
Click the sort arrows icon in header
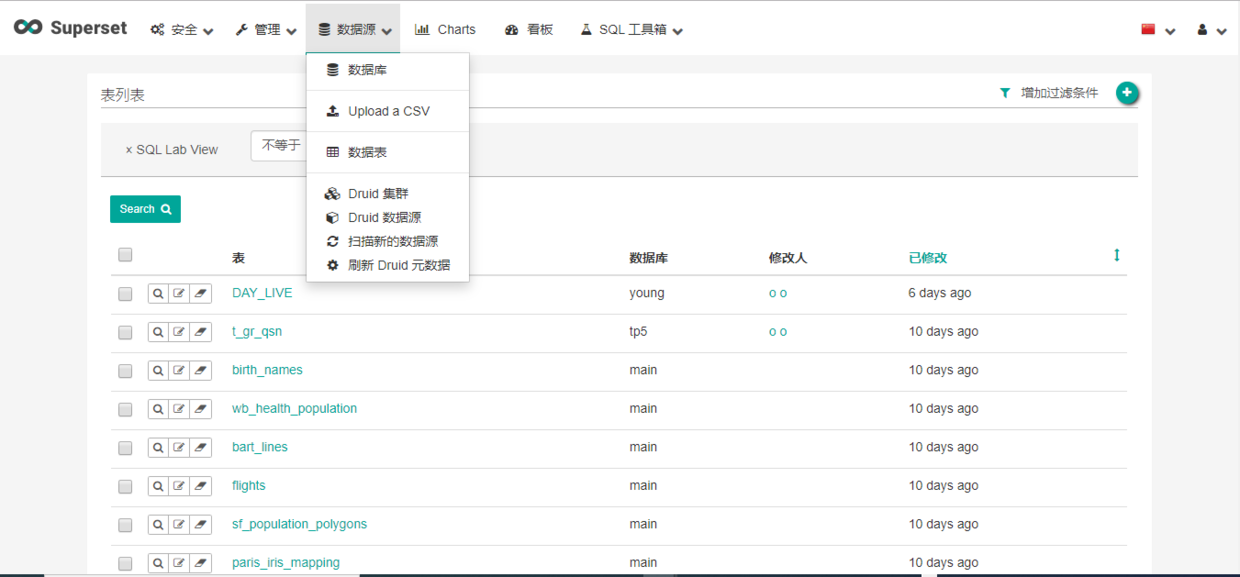point(1117,256)
